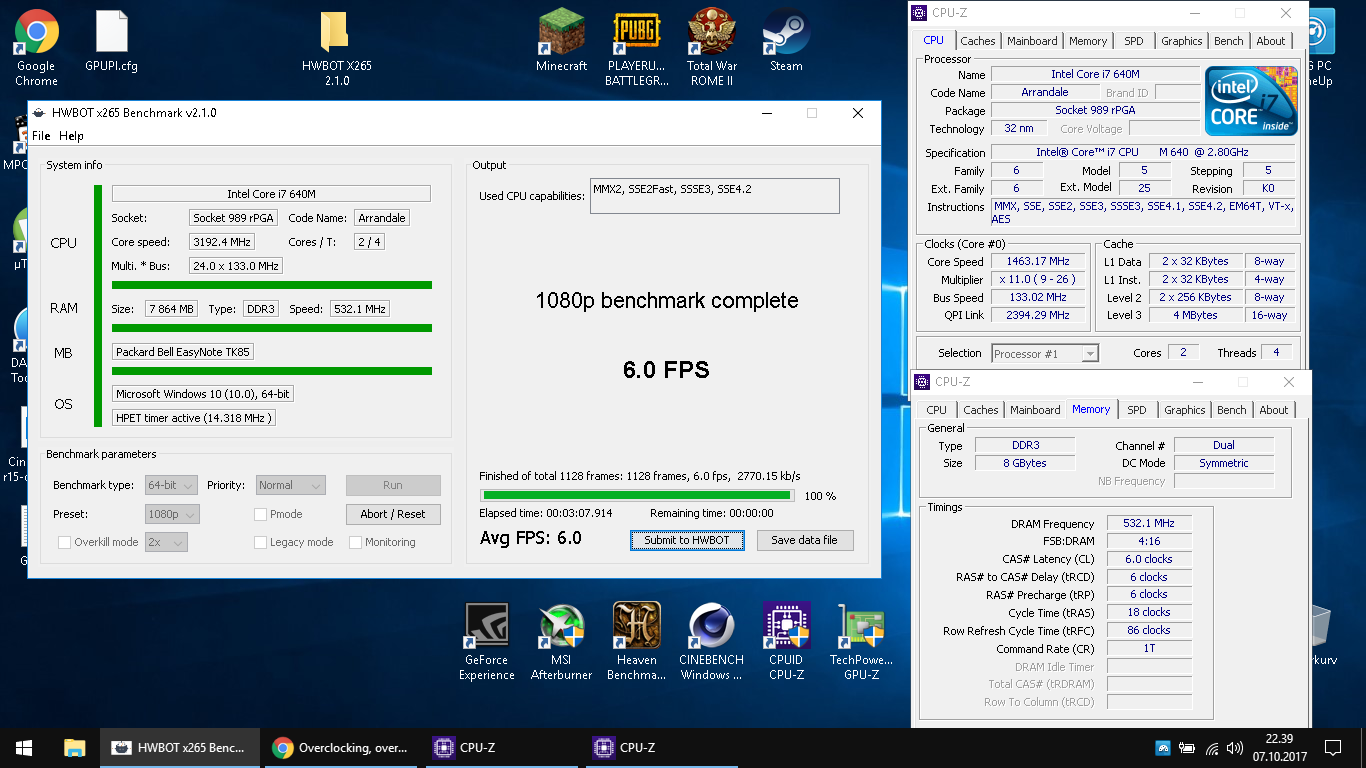Open the Overkill mode 2x dropdown
The height and width of the screenshot is (768, 1366).
(166, 542)
